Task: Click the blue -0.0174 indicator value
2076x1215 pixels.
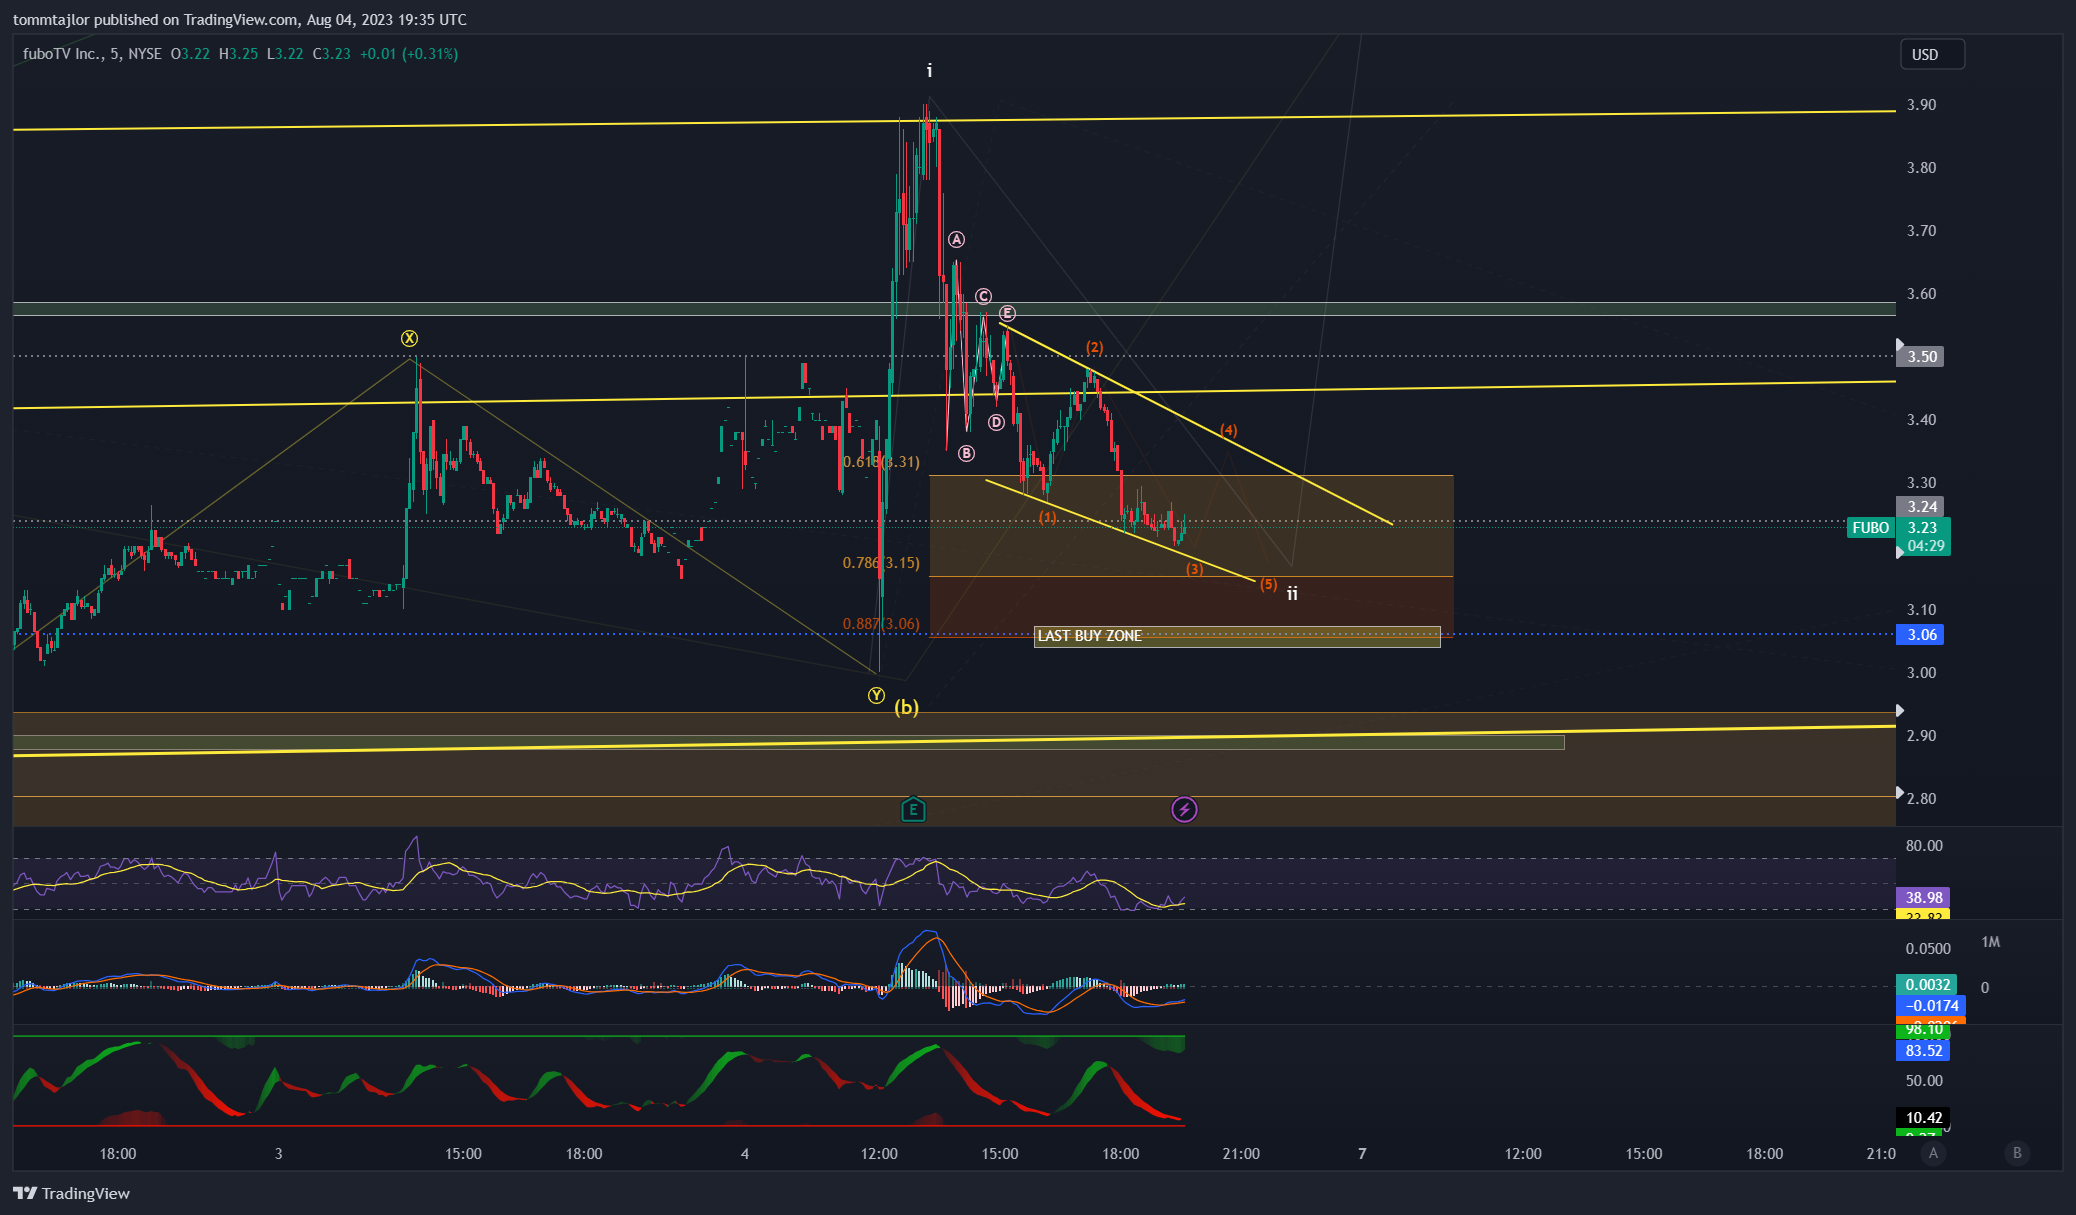Action: 1931,1005
